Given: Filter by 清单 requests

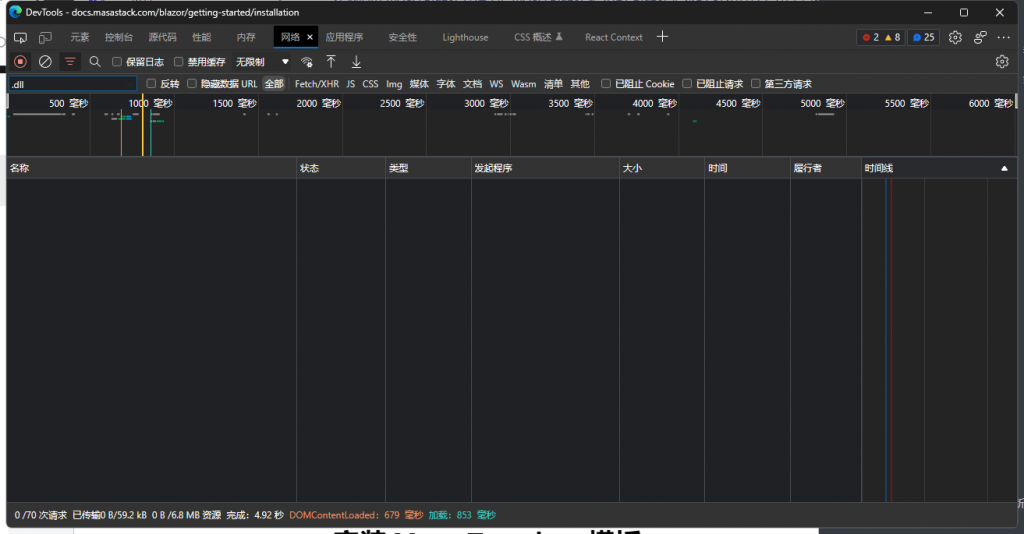Looking at the screenshot, I should click(553, 84).
